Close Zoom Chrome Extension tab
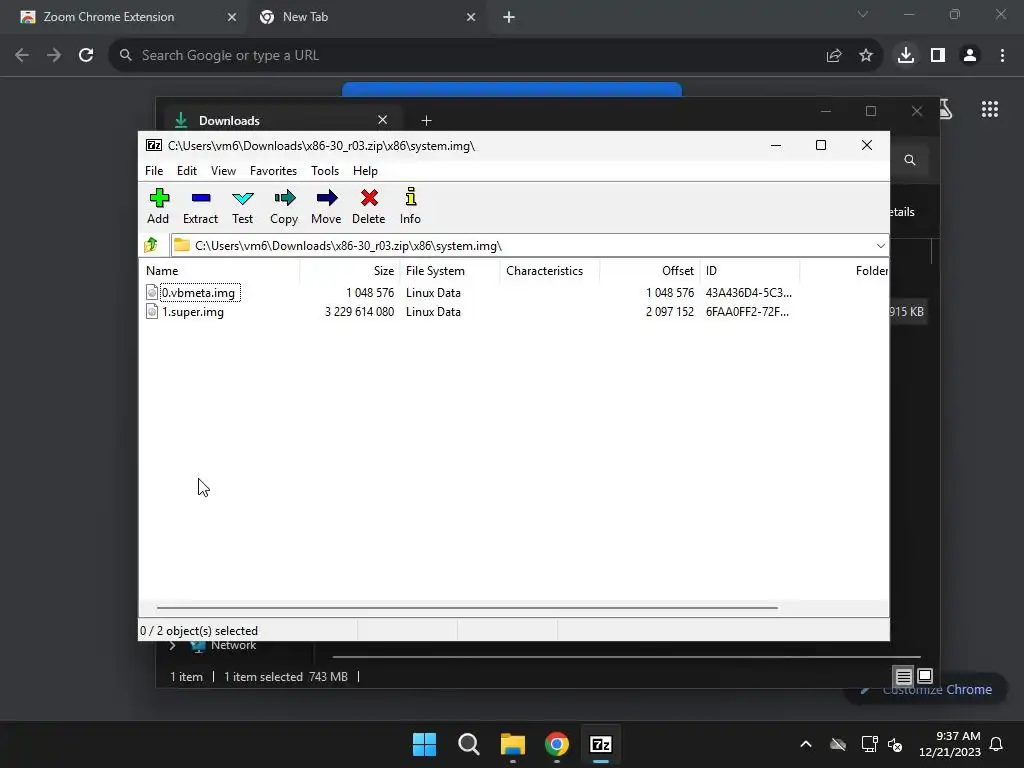The height and width of the screenshot is (768, 1024). pos(232,17)
